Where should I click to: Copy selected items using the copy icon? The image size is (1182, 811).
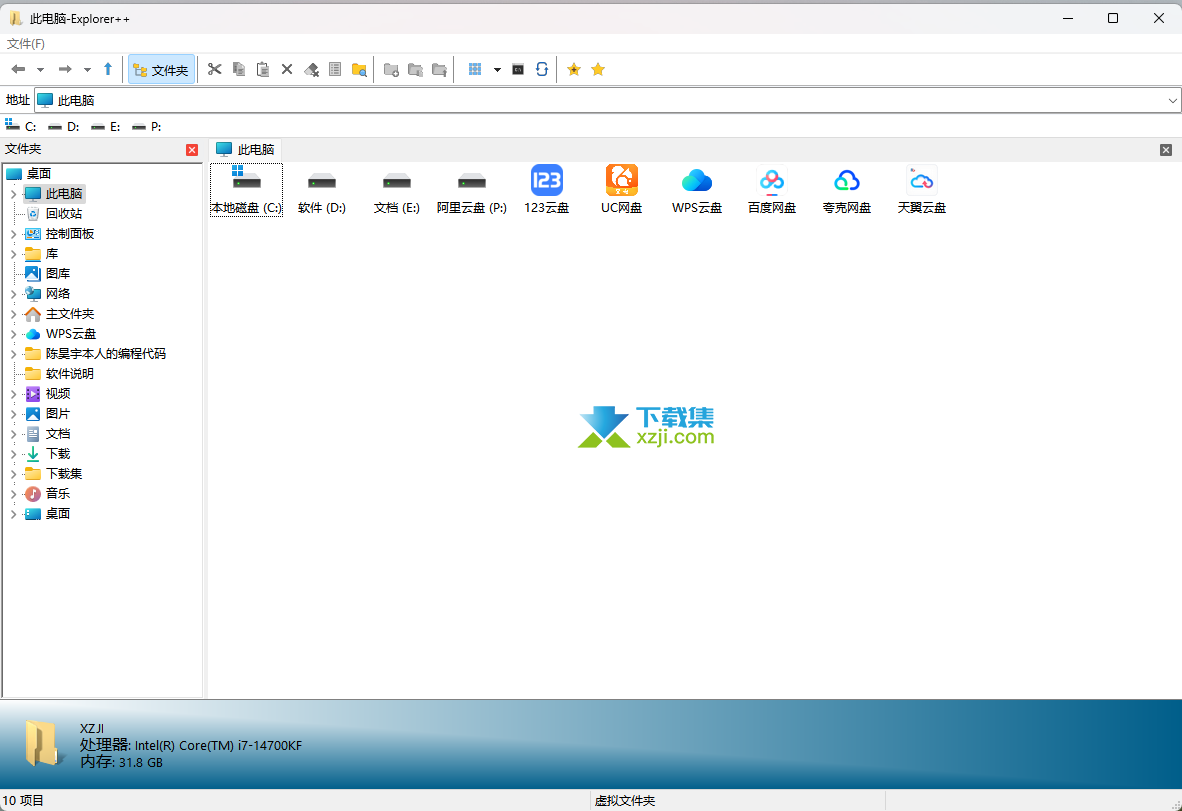click(x=239, y=69)
